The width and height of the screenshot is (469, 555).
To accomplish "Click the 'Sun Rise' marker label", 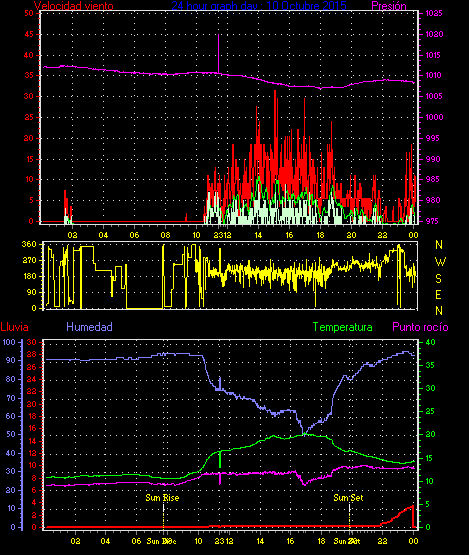I will click(x=162, y=498).
